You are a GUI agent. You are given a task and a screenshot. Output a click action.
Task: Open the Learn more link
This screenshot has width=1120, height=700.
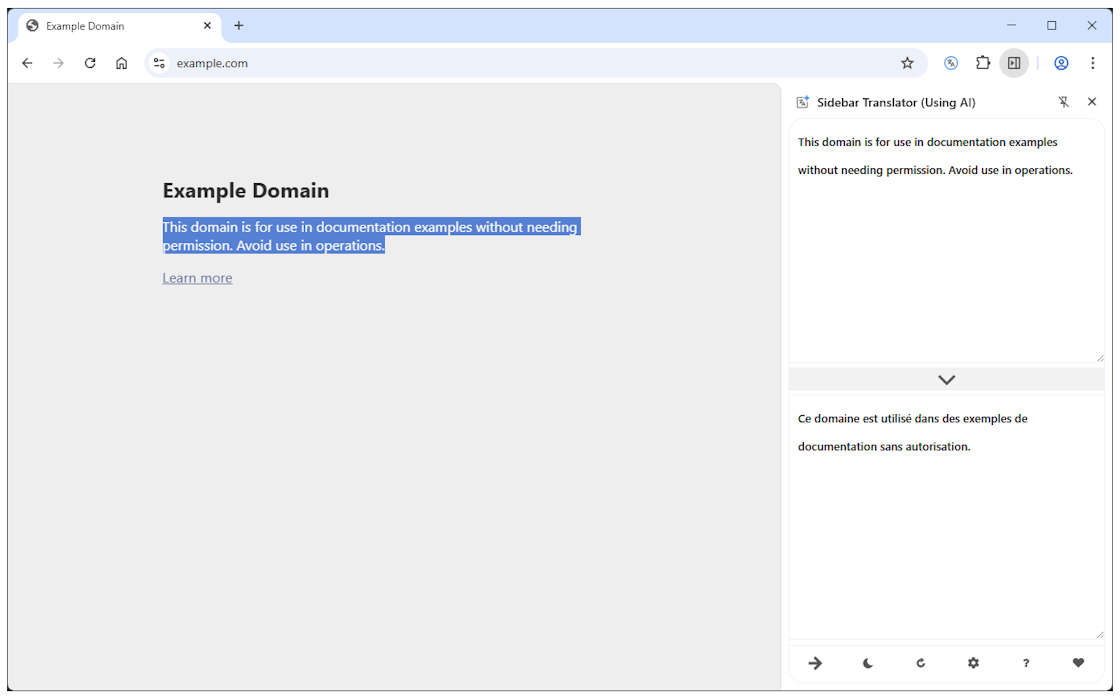pyautogui.click(x=197, y=278)
